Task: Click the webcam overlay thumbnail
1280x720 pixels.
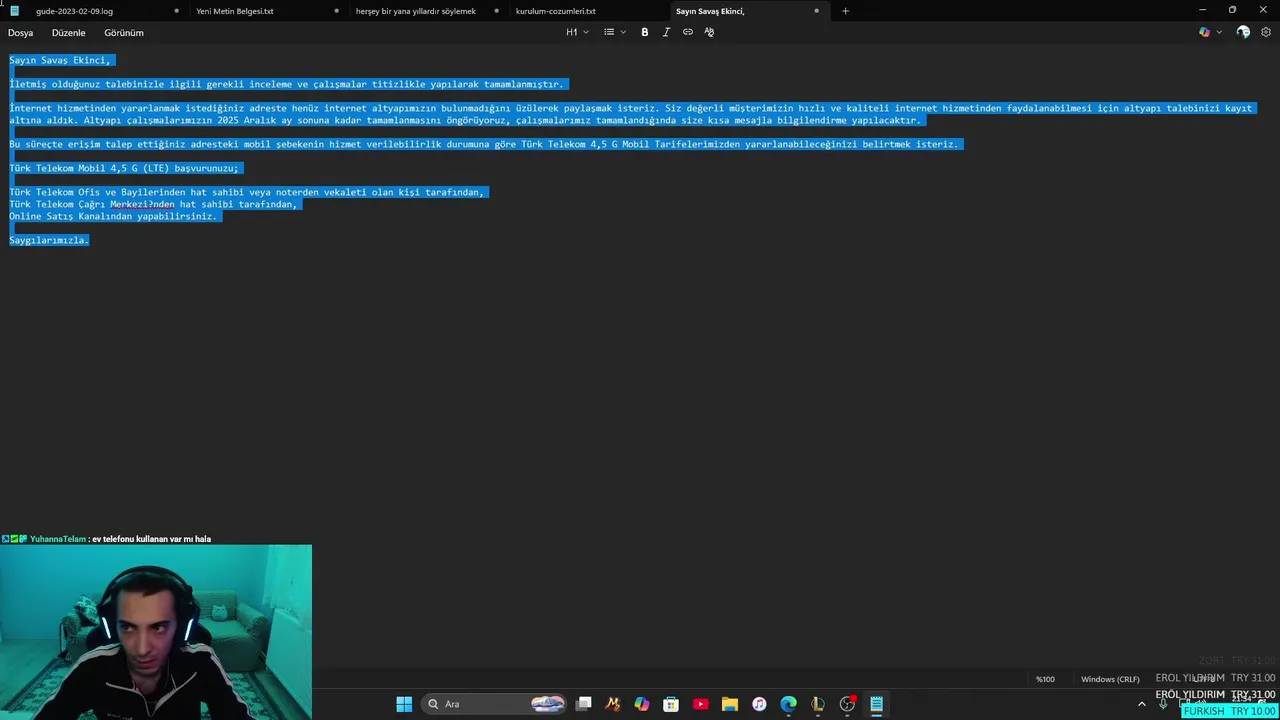Action: [156, 632]
